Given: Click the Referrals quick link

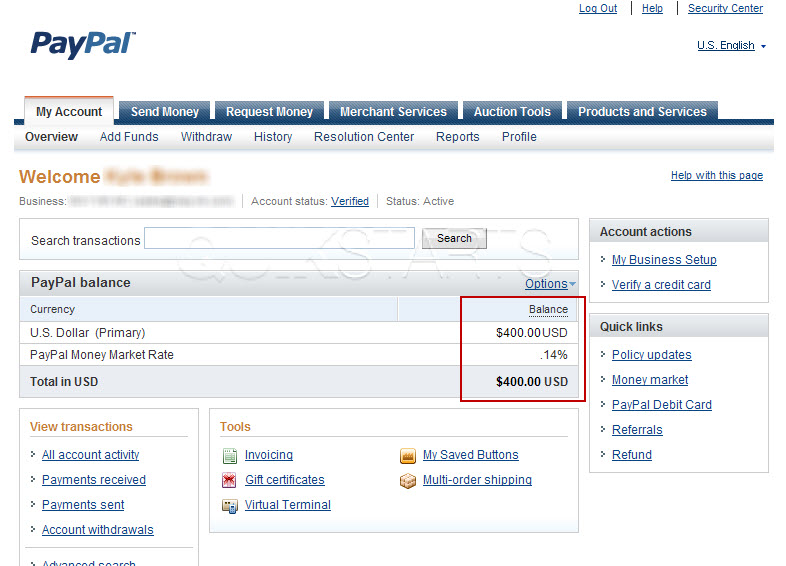Looking at the screenshot, I should [637, 430].
